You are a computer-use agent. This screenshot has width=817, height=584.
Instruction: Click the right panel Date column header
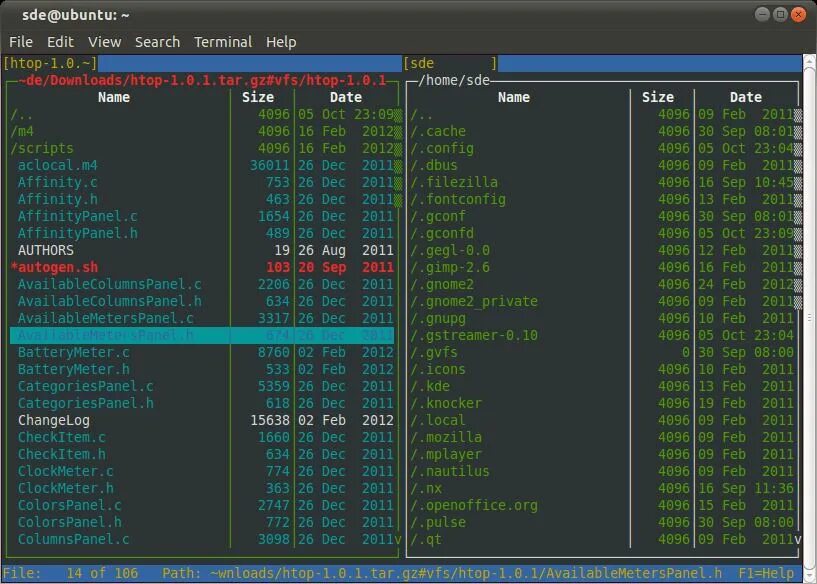pos(746,97)
